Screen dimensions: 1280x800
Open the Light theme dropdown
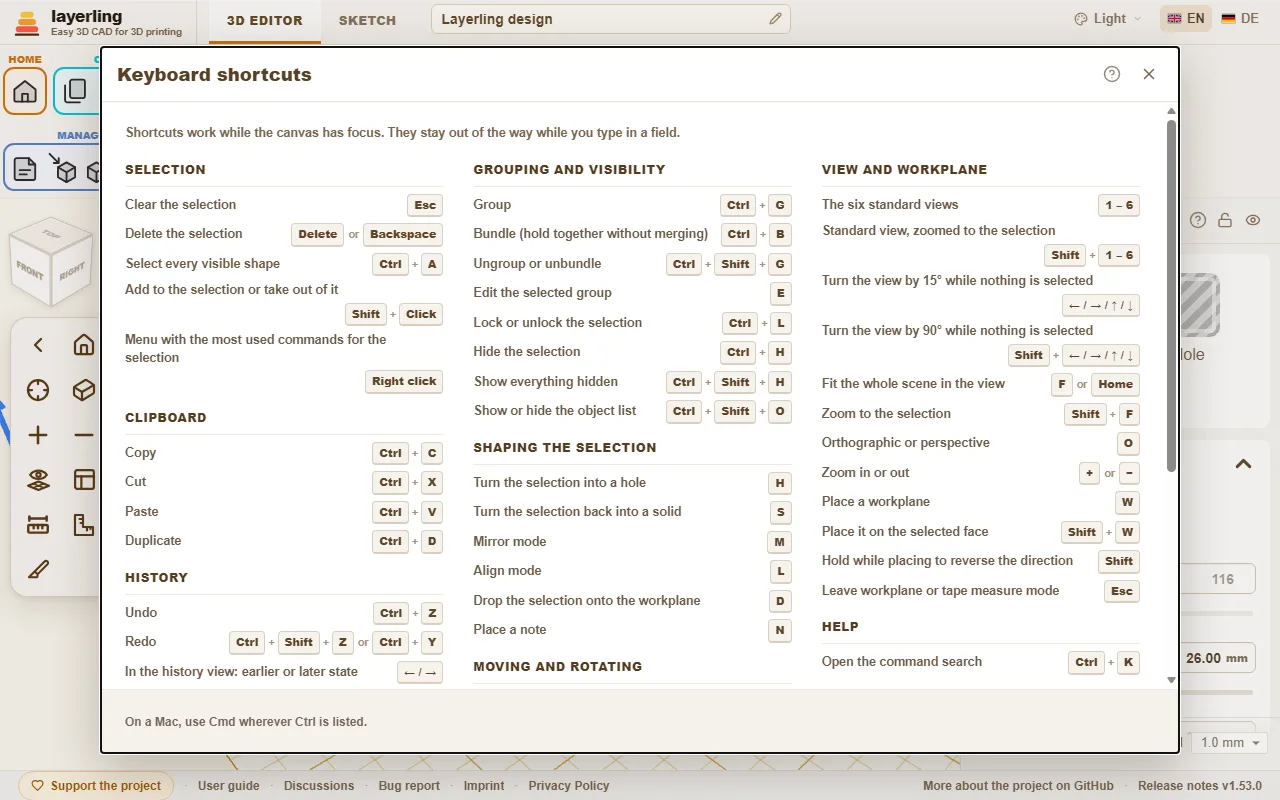(x=1107, y=18)
